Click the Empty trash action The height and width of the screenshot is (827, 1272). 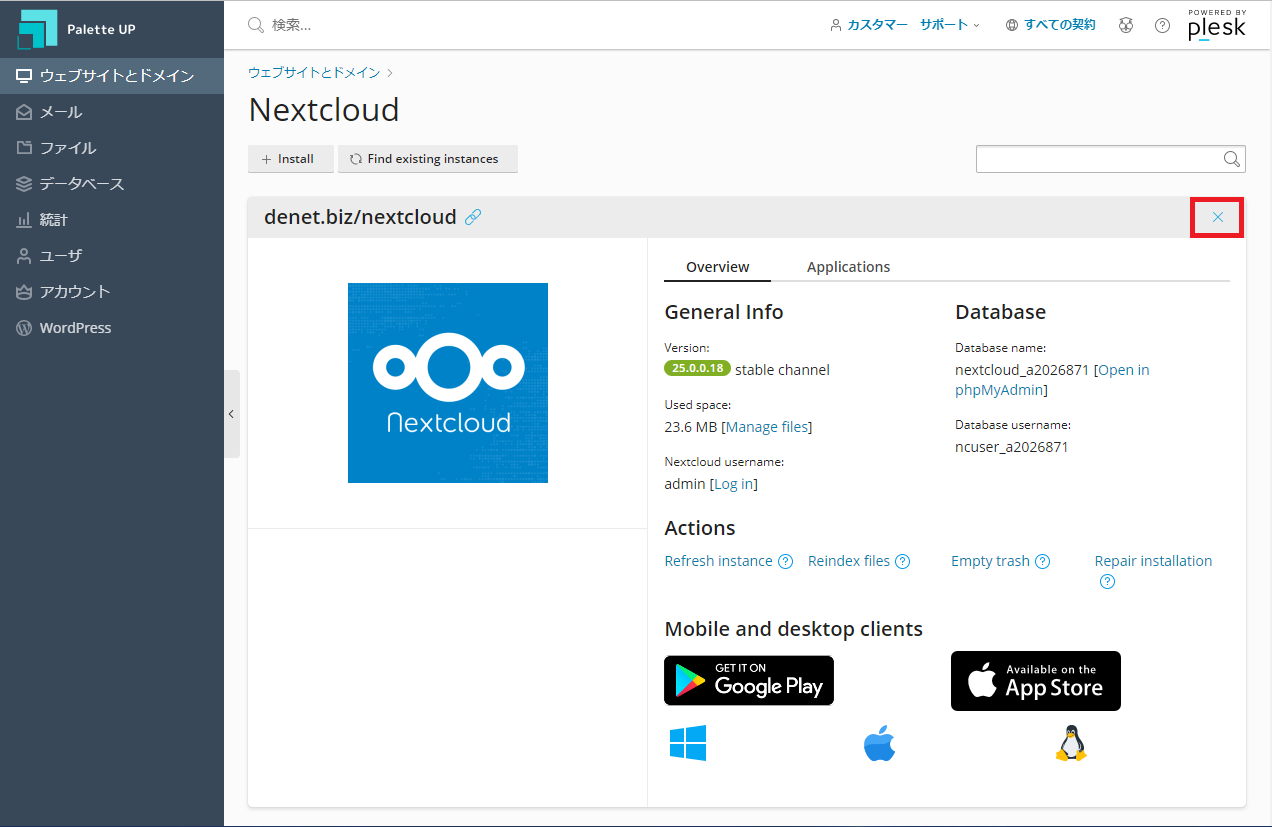pos(990,561)
